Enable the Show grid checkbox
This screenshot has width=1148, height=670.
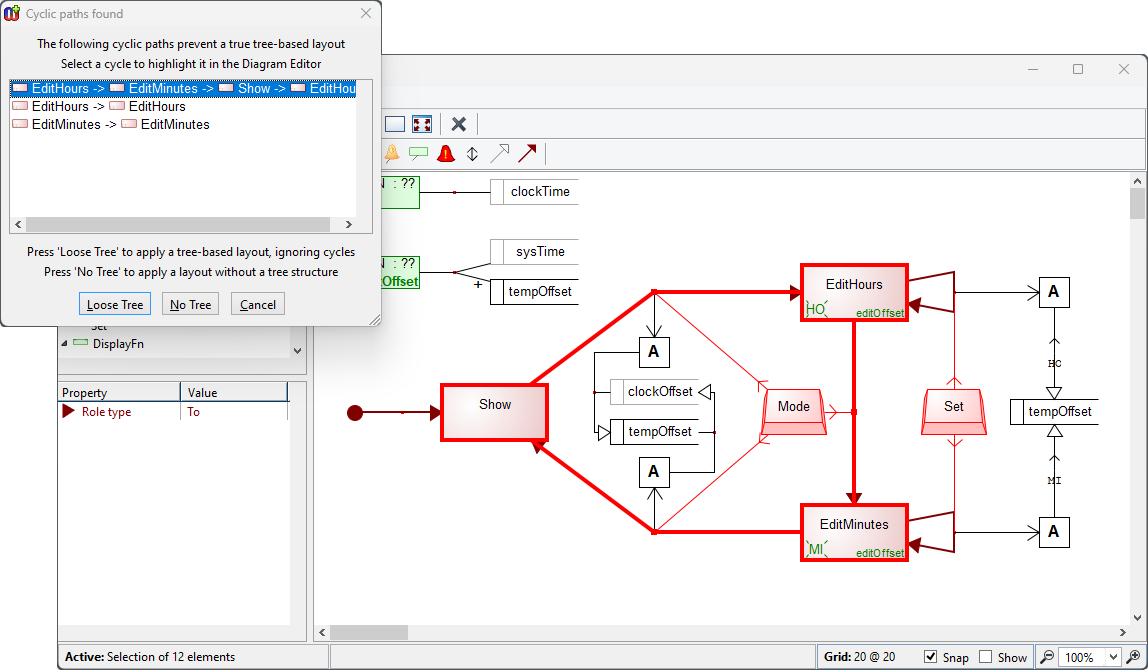point(984,657)
